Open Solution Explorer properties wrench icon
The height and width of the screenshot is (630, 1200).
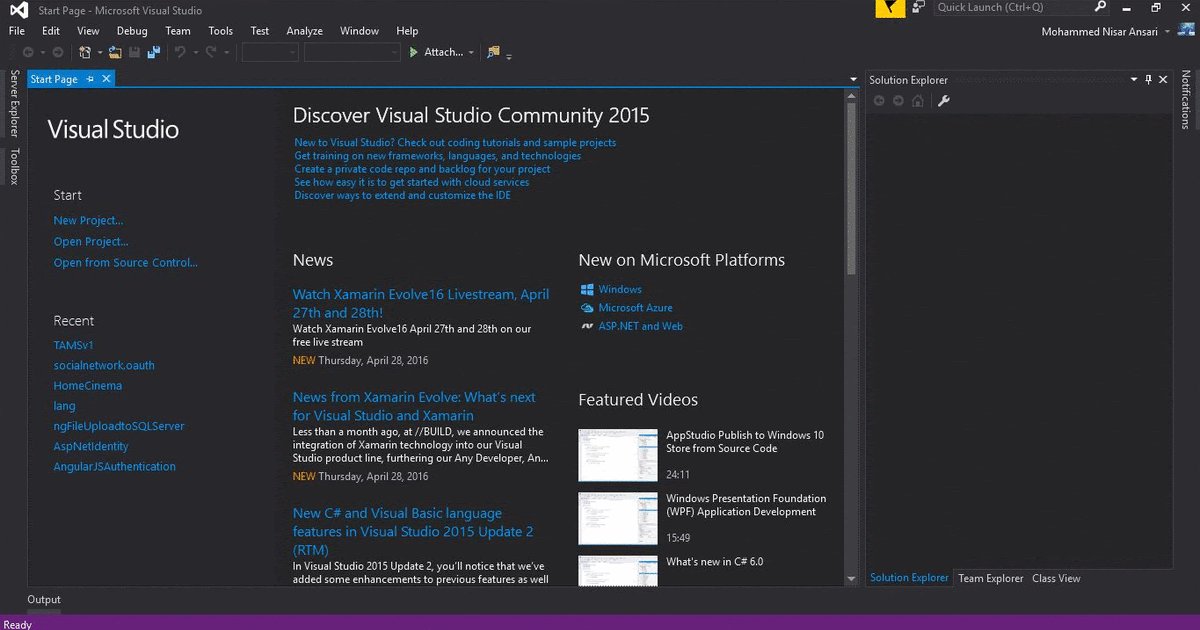click(943, 101)
